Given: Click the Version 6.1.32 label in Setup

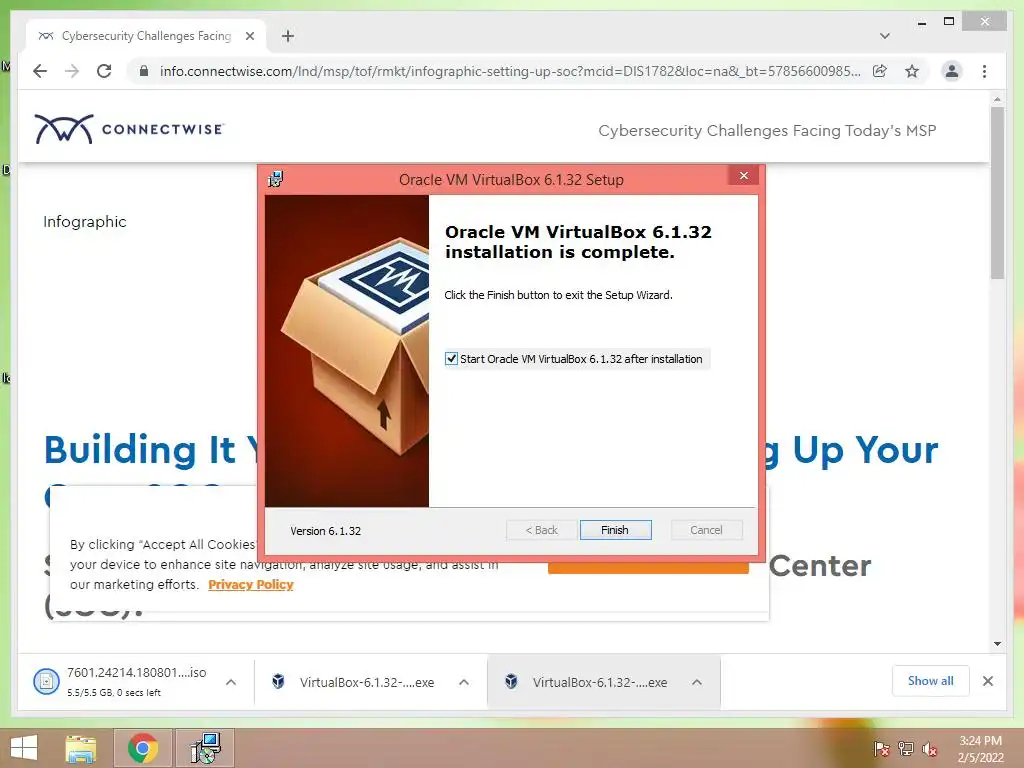Looking at the screenshot, I should [325, 531].
